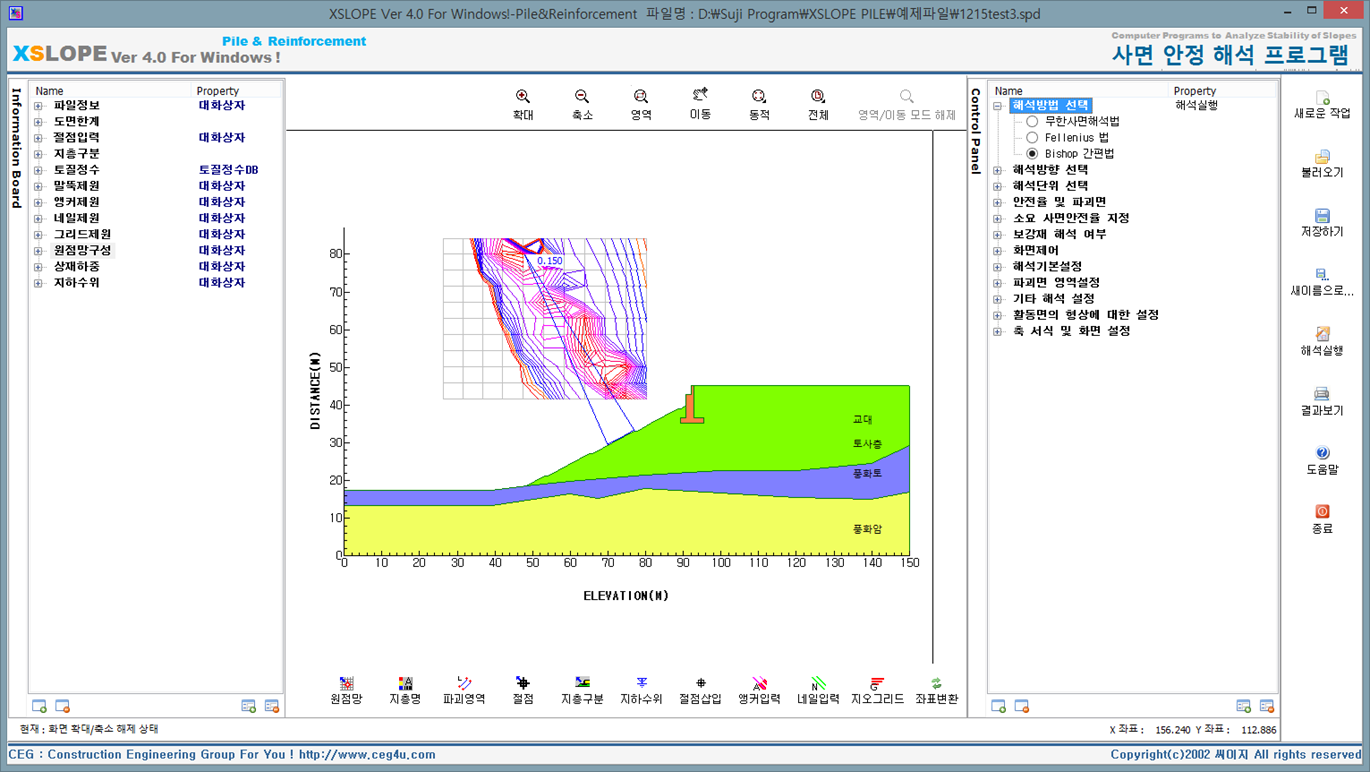Click the 네일입력 nail input tool
Viewport: 1370px width, 772px height.
818,690
